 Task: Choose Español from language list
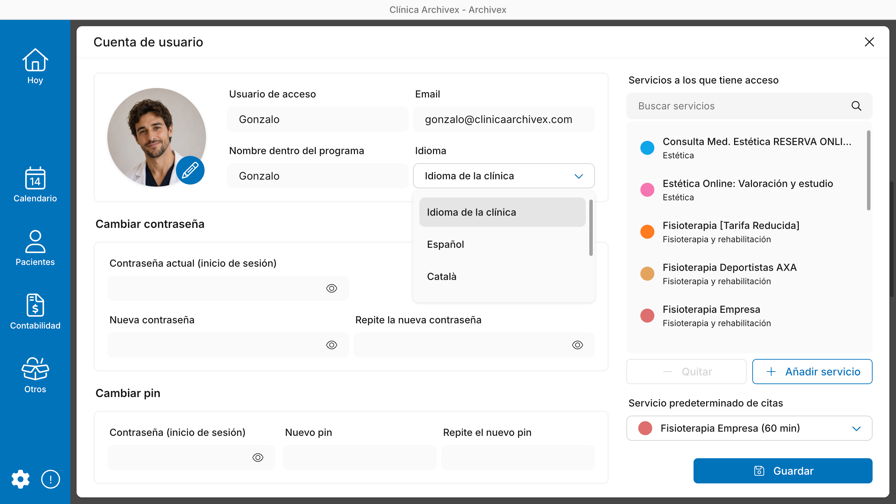[502, 244]
